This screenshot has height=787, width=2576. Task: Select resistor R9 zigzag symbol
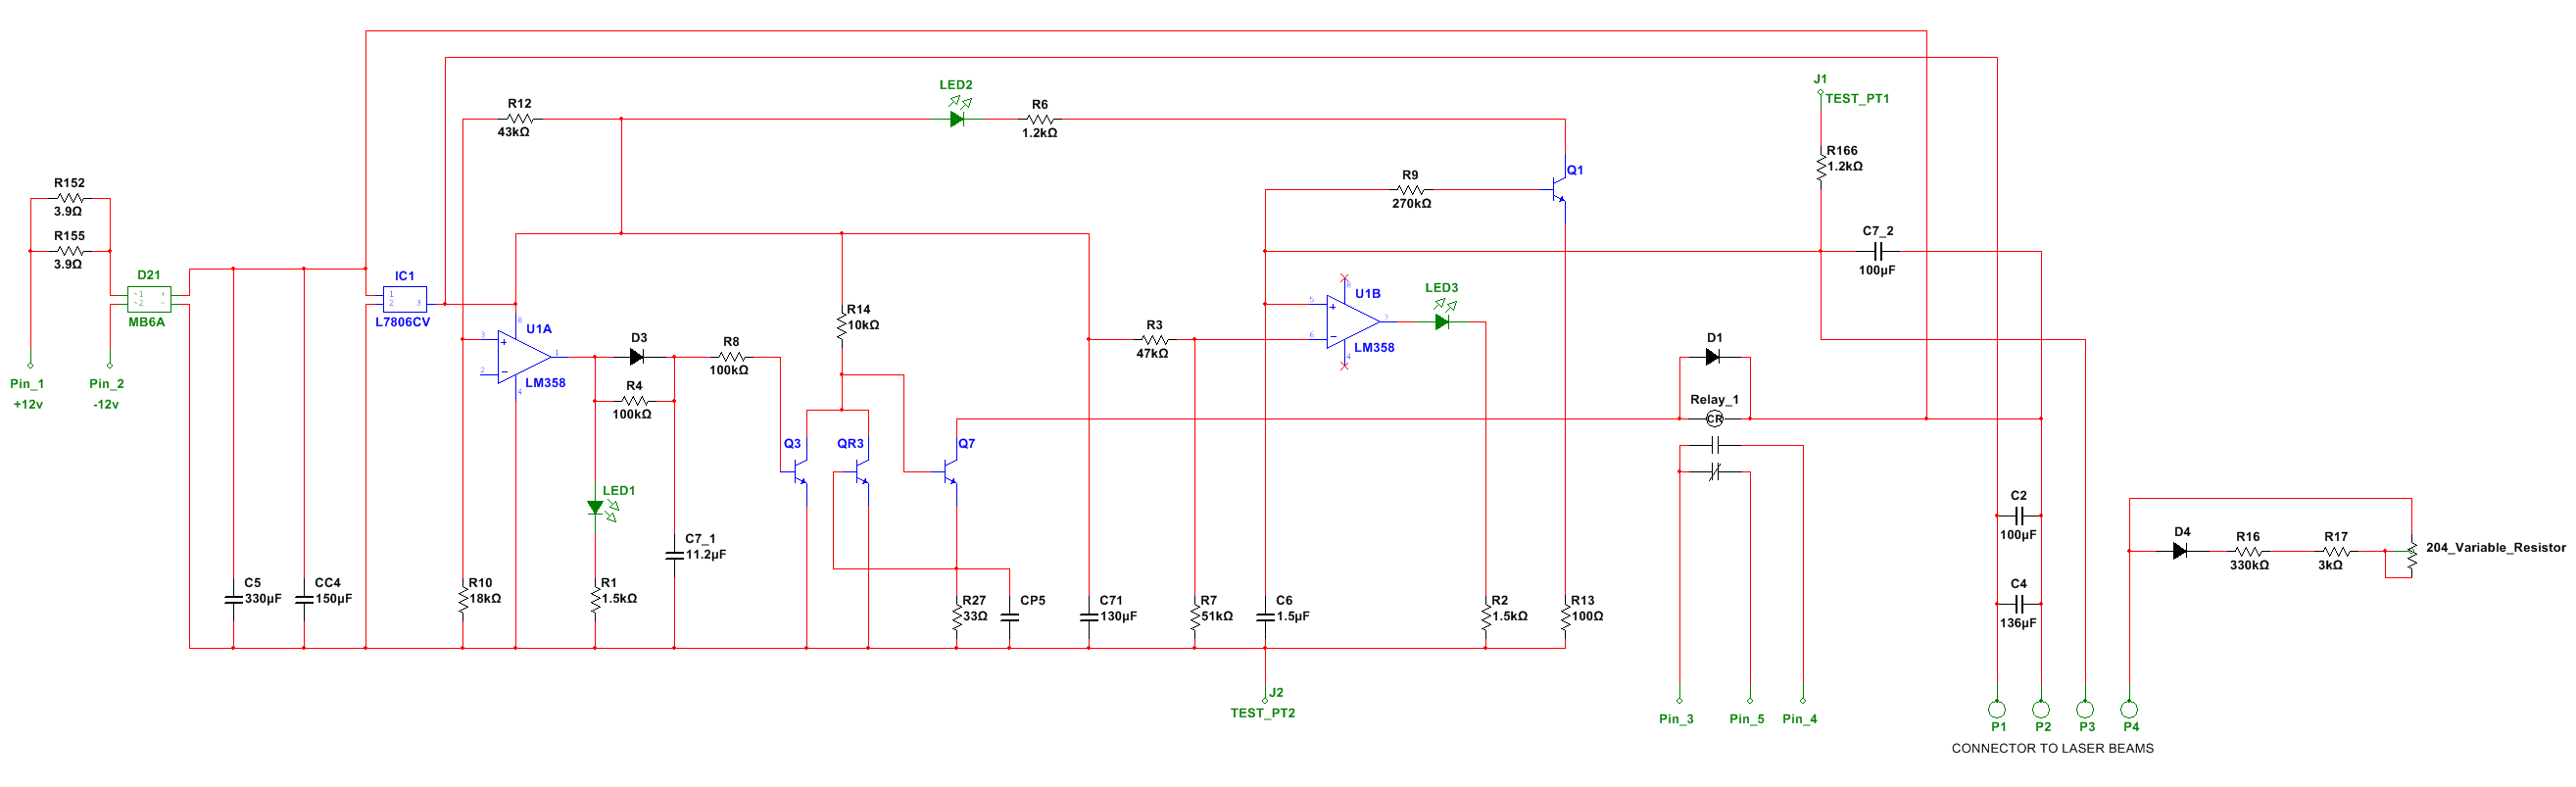point(1411,189)
